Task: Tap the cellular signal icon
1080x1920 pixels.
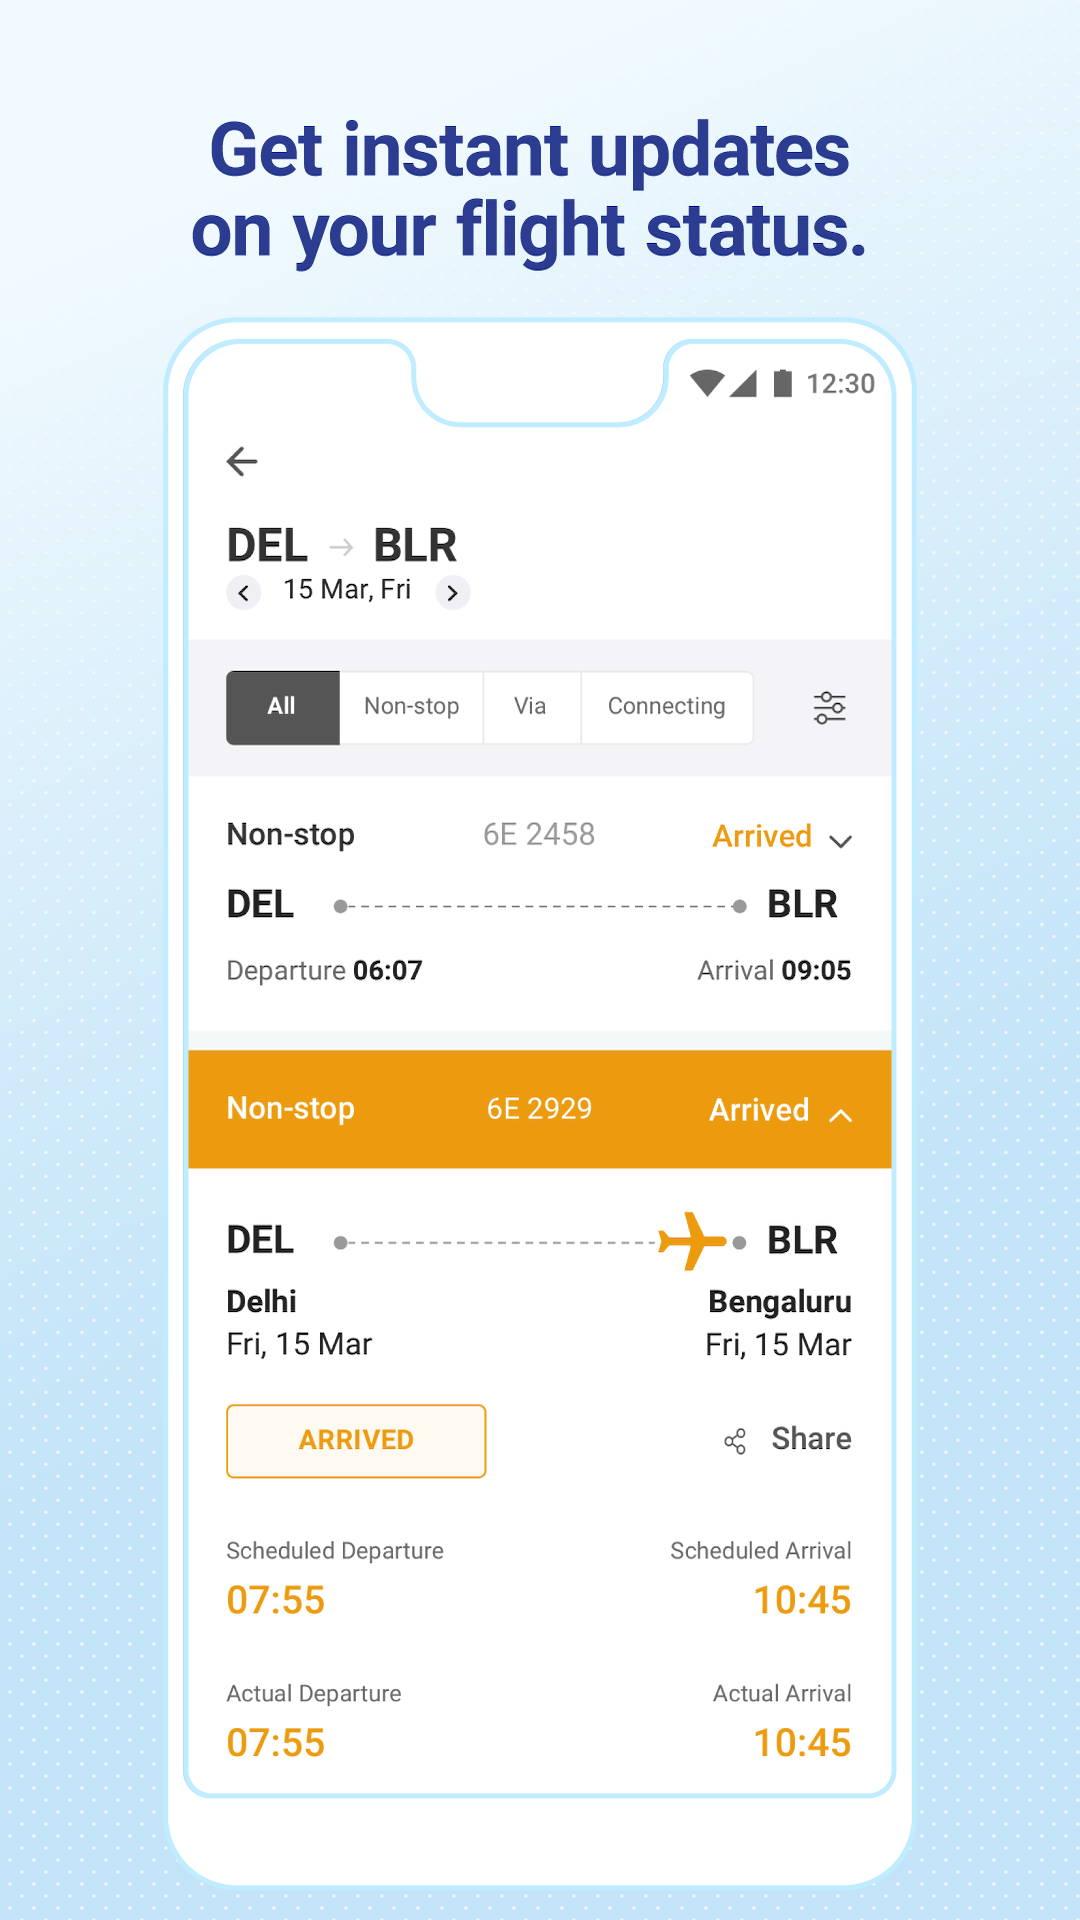Action: tap(744, 383)
